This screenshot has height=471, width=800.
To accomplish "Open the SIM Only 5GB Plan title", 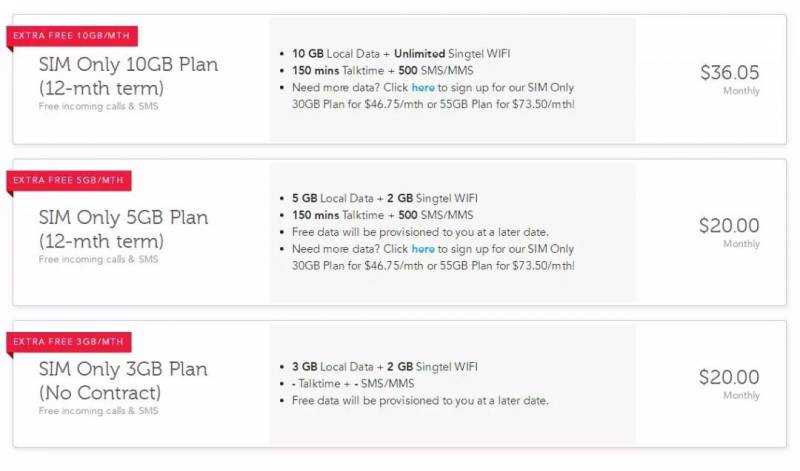I will coord(123,217).
